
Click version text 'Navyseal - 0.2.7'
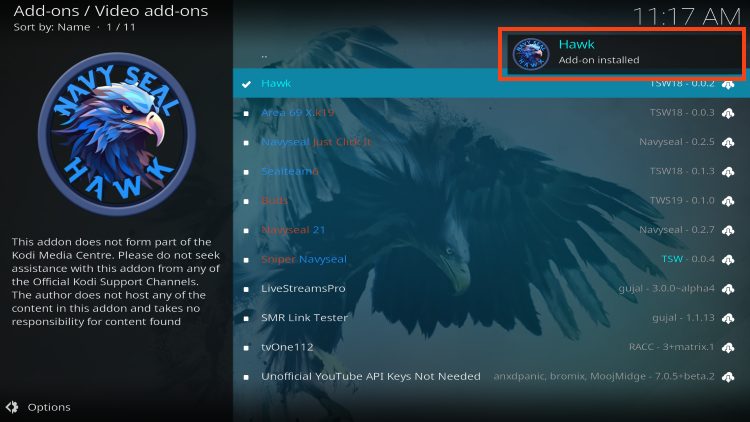click(x=677, y=230)
